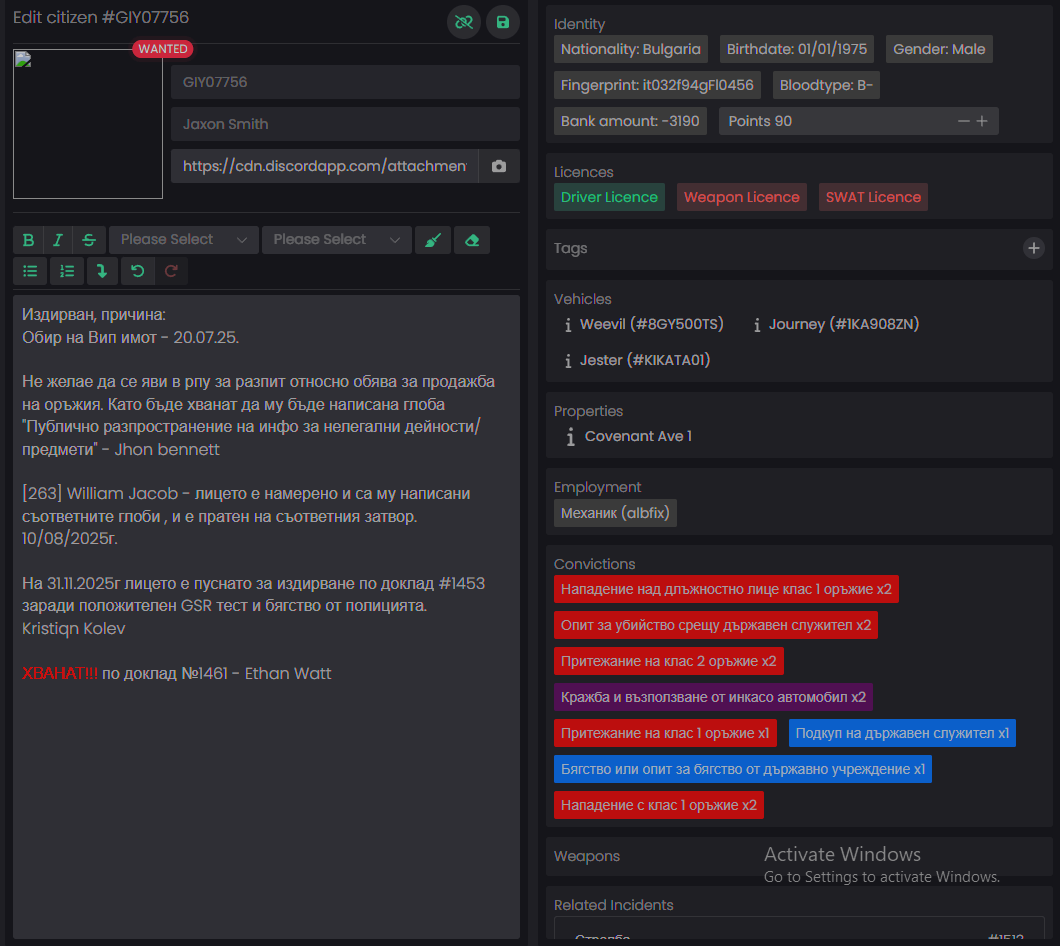
Task: Select conviction Нападение с клас 1 оръжие x2
Action: pos(658,805)
